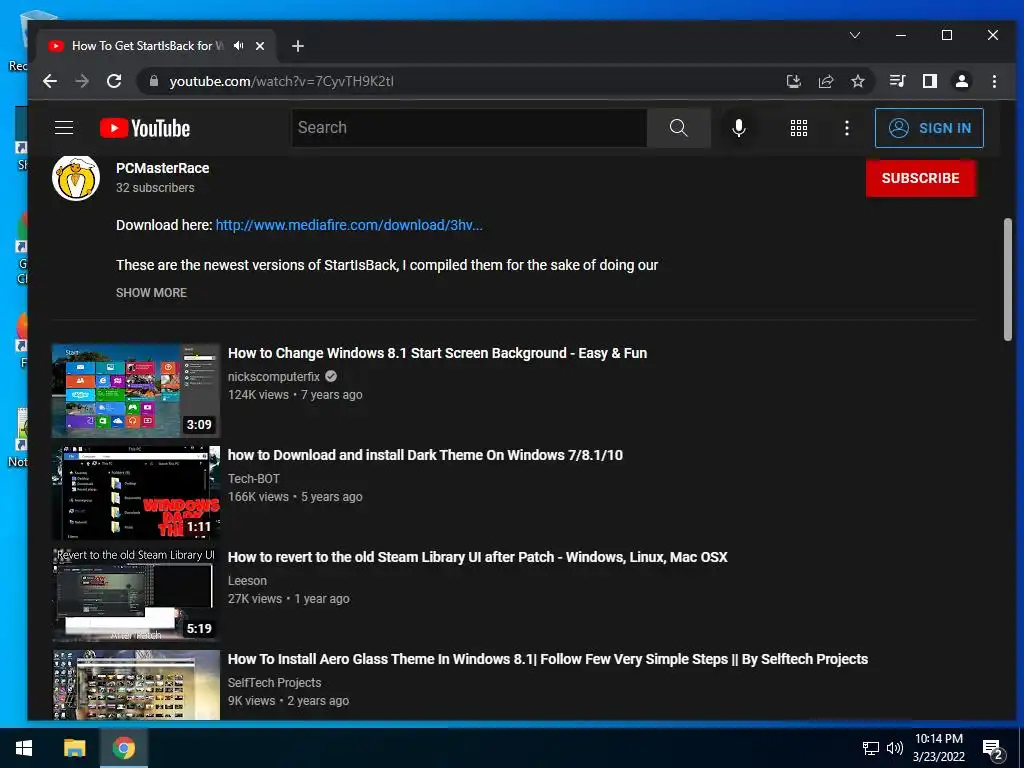Open YouTube settings three-dot menu
Viewport: 1024px width, 768px height.
847,128
